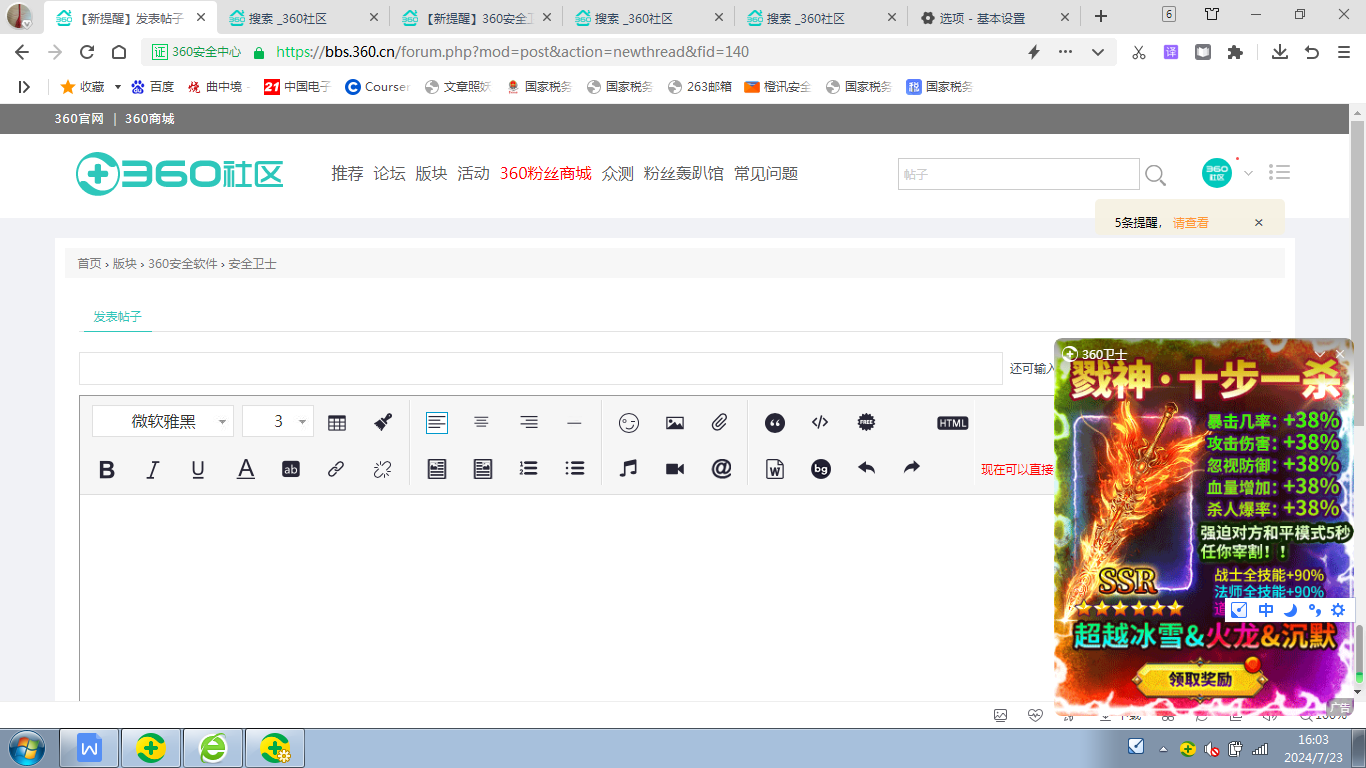Insert a table in the post editor
Viewport: 1366px width, 768px height.
pyautogui.click(x=337, y=423)
